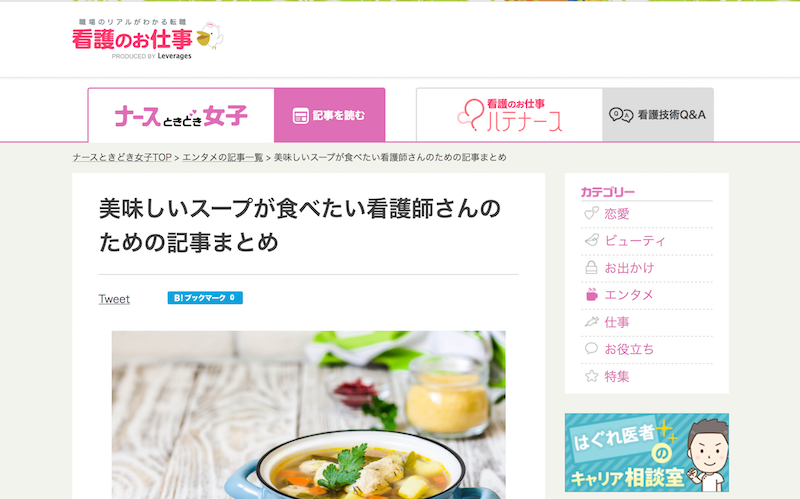Screen dimensions: 800x499
Task: Select the 看護技術Q&A tab
Action: pos(658,115)
